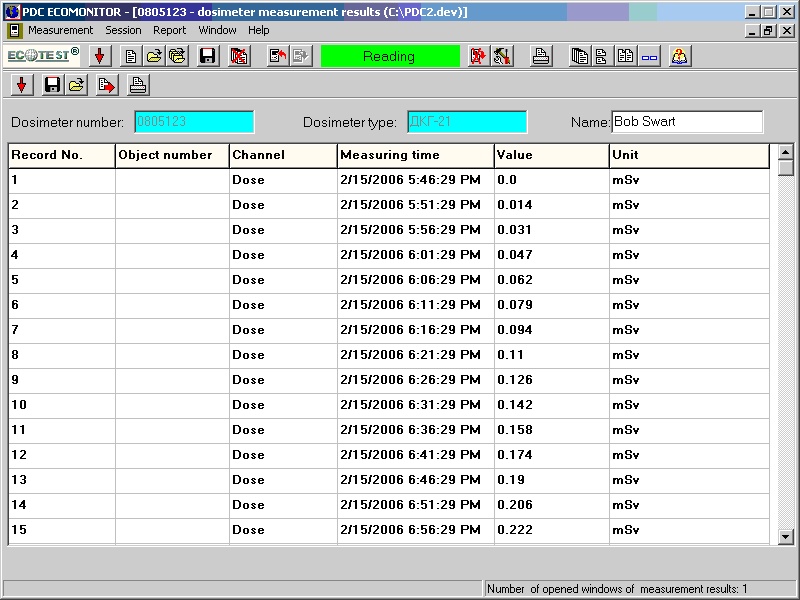Click the document with red back arrow icon
This screenshot has width=800, height=600.
pyautogui.click(x=278, y=56)
